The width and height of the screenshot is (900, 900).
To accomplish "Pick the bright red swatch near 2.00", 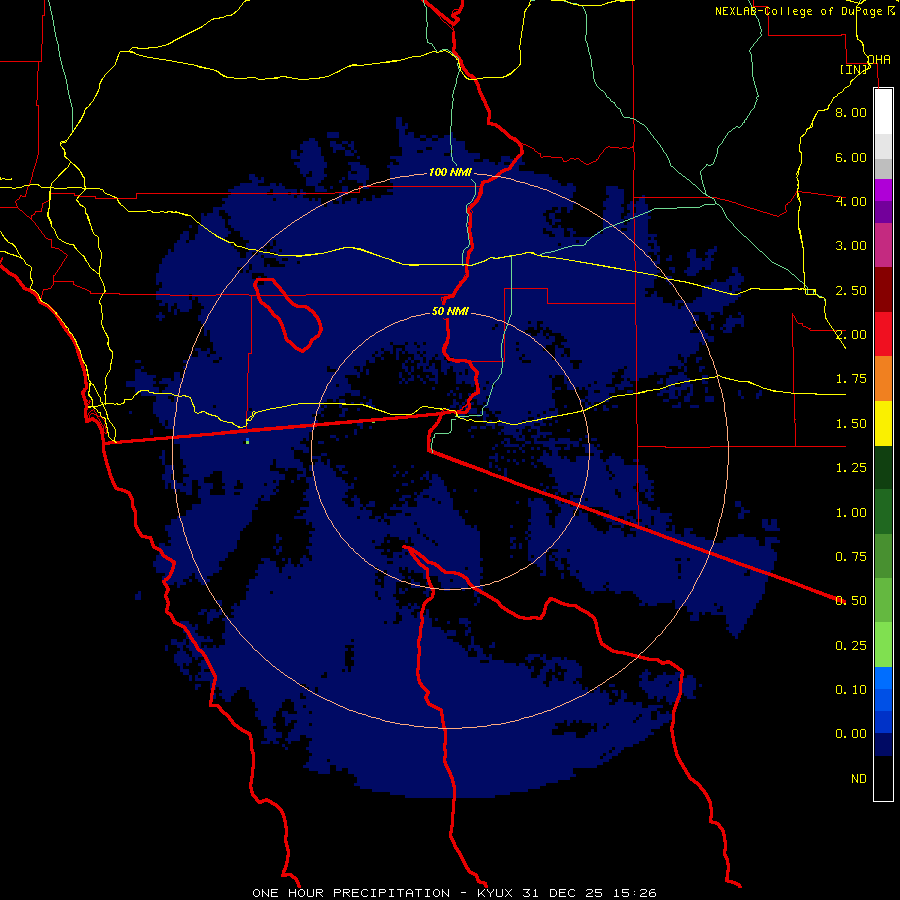I will (883, 334).
